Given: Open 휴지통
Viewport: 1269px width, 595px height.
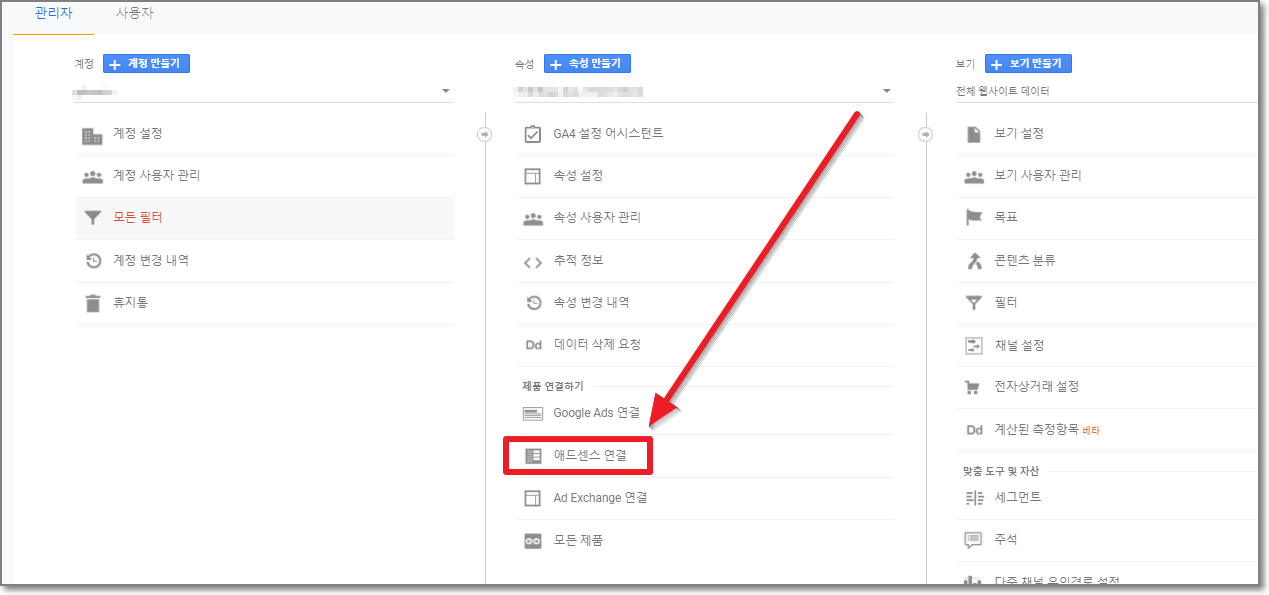Looking at the screenshot, I should click(x=264, y=302).
